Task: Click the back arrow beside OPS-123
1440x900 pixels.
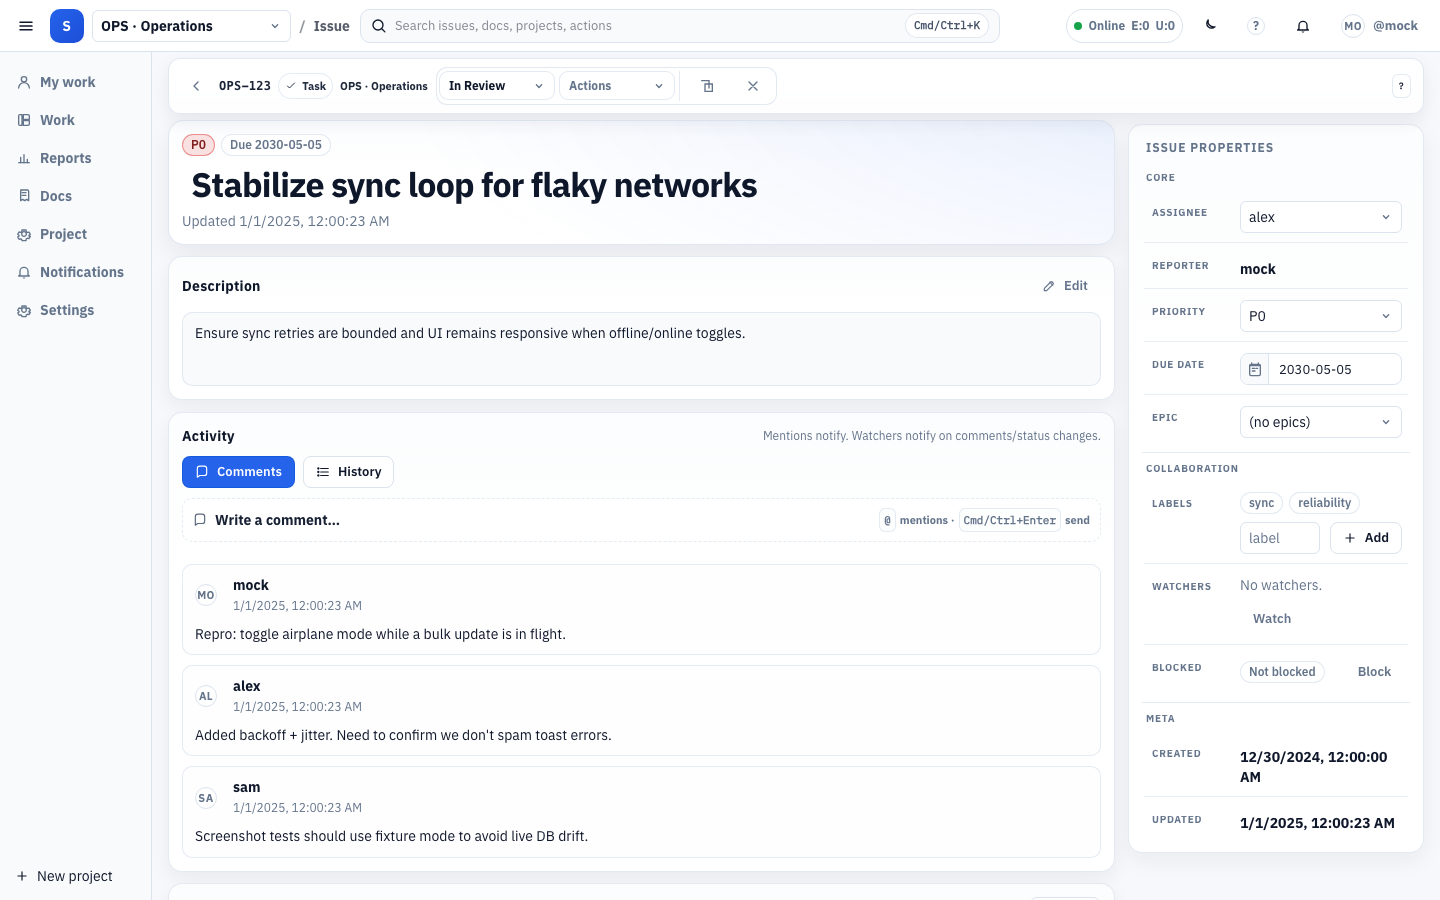Action: [x=196, y=86]
